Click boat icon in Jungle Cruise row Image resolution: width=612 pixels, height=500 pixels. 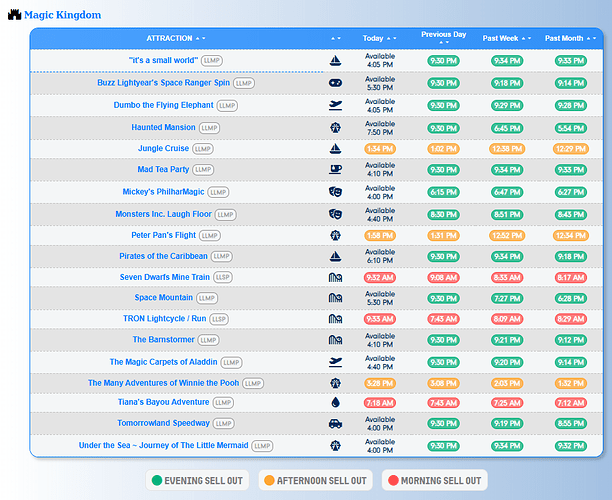[335, 149]
